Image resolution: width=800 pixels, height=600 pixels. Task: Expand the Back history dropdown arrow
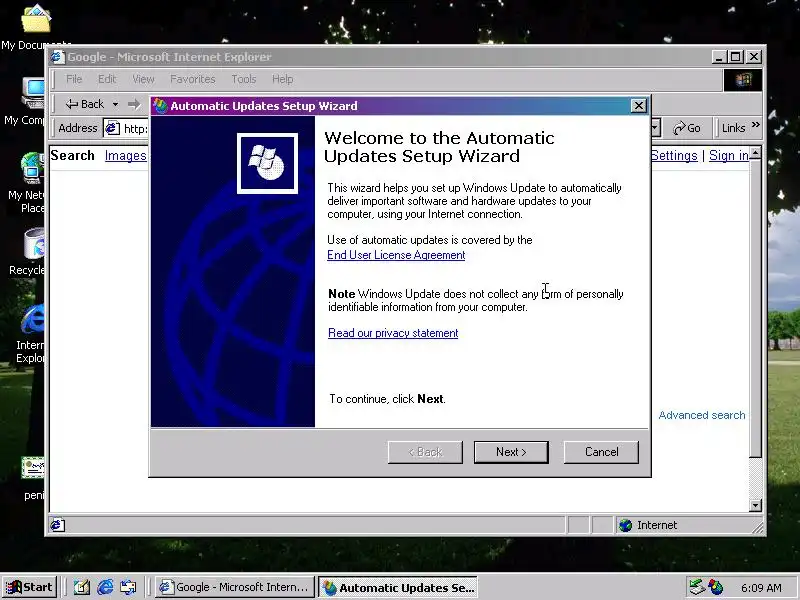coord(115,104)
